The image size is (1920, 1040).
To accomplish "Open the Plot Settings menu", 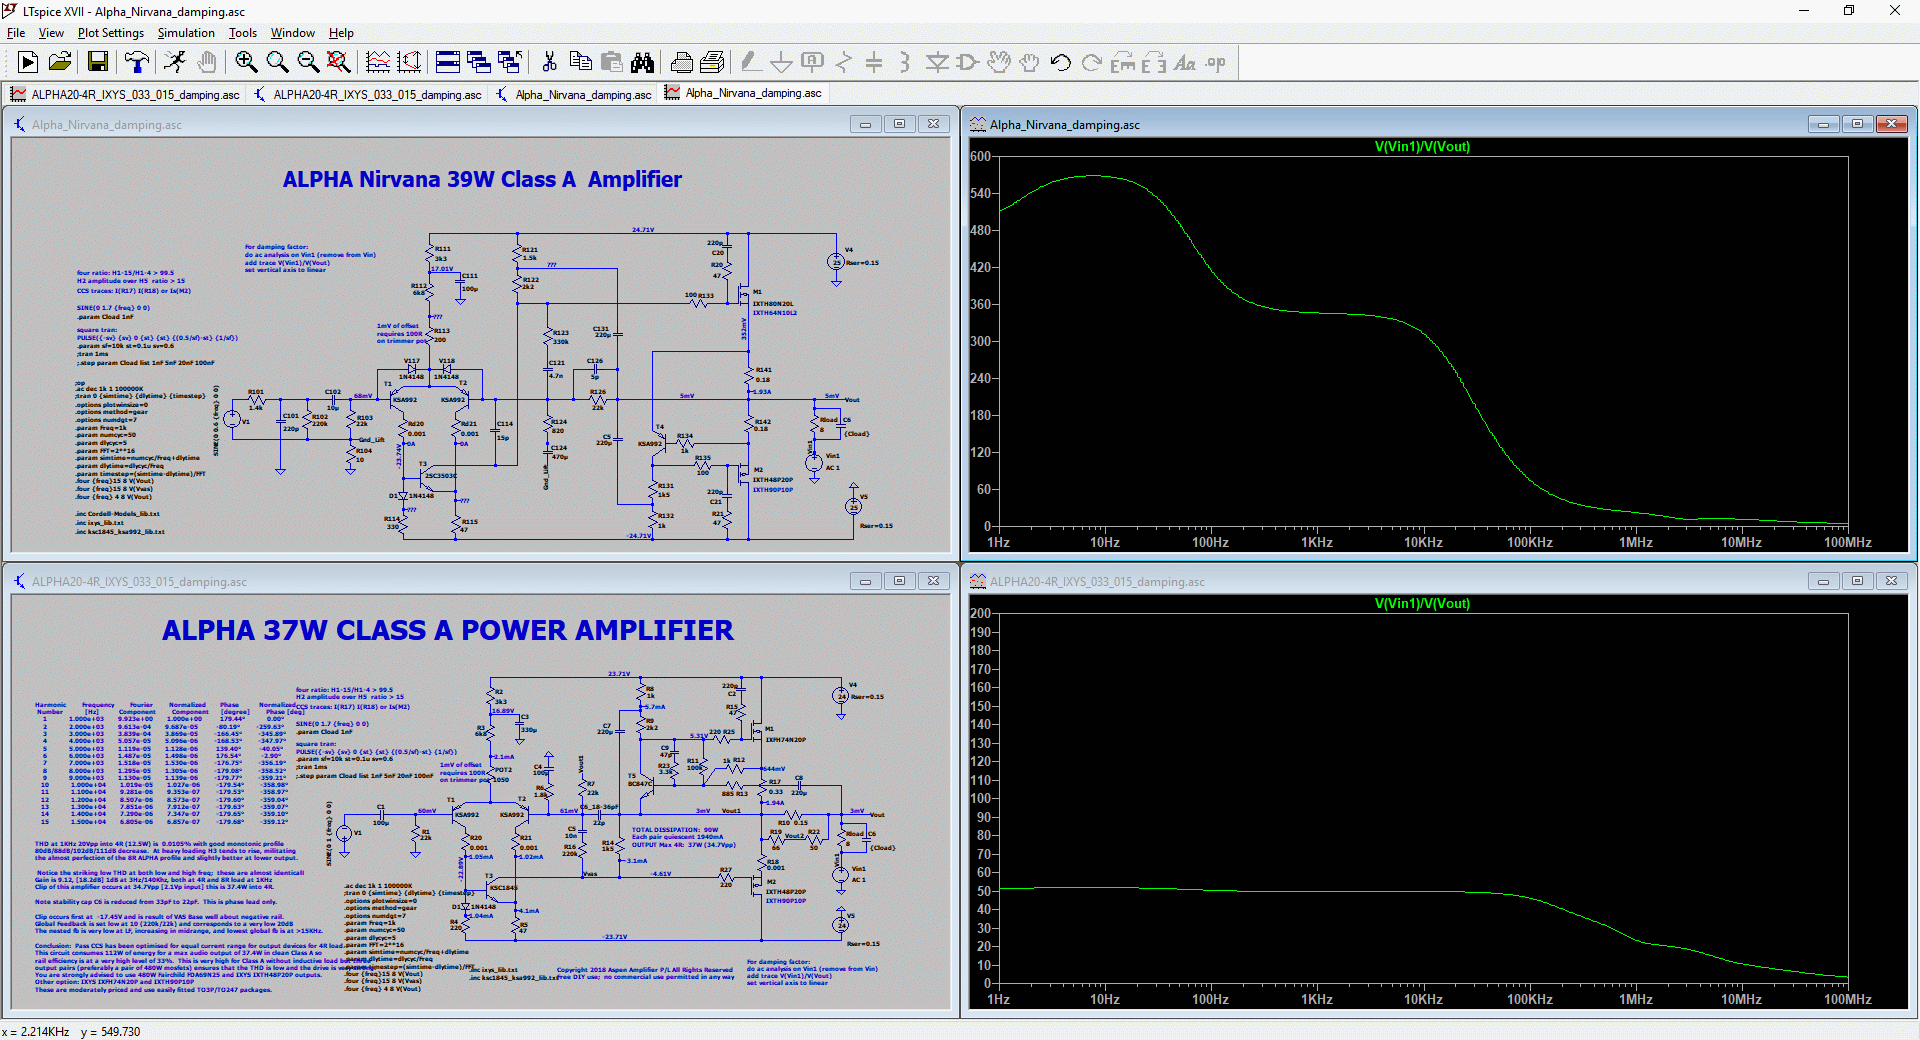I will pos(111,33).
